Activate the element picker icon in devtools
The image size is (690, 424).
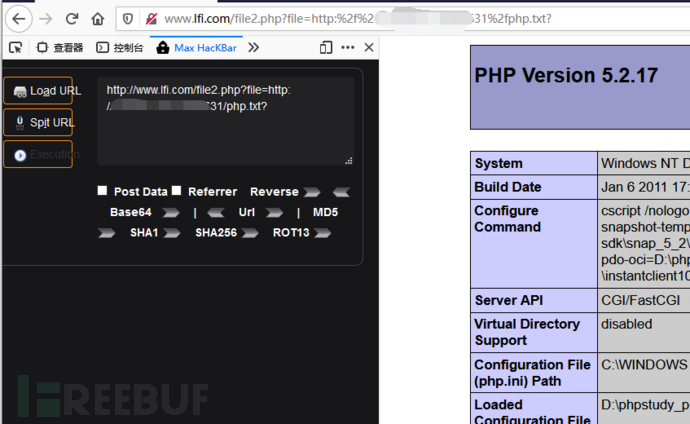tap(16, 48)
